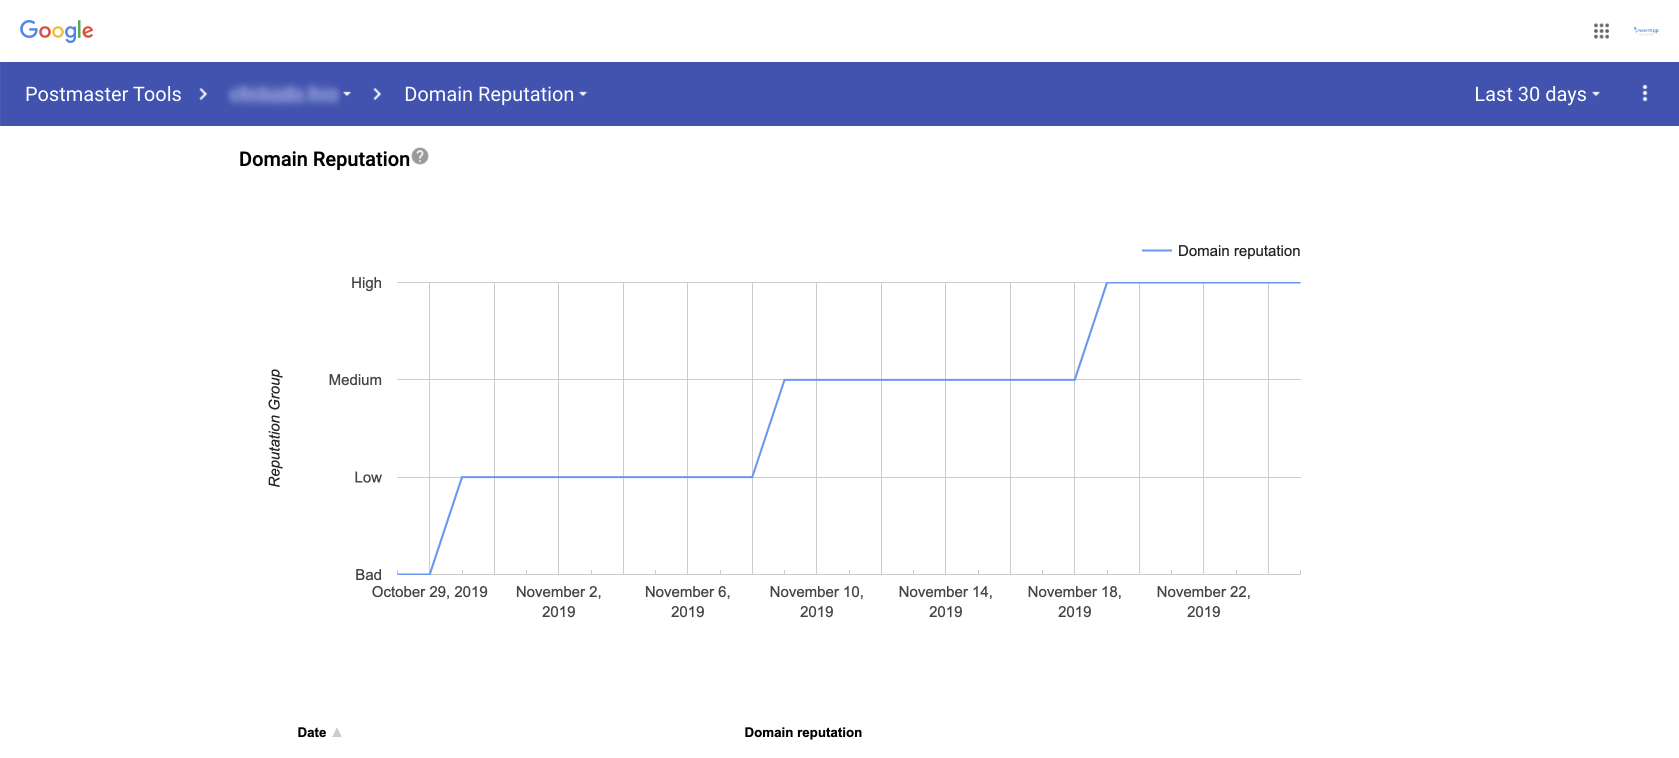Click the October 29, 2019 axis label
The image size is (1679, 758).
click(430, 592)
